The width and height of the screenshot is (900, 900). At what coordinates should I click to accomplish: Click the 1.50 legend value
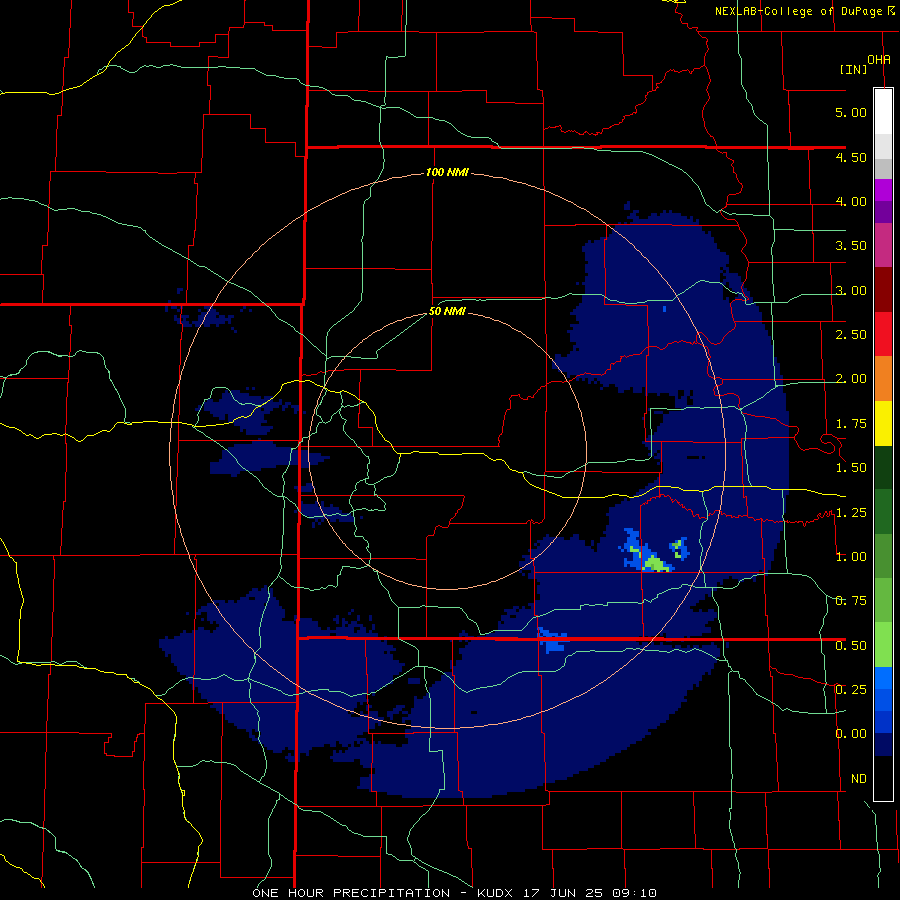[x=851, y=468]
